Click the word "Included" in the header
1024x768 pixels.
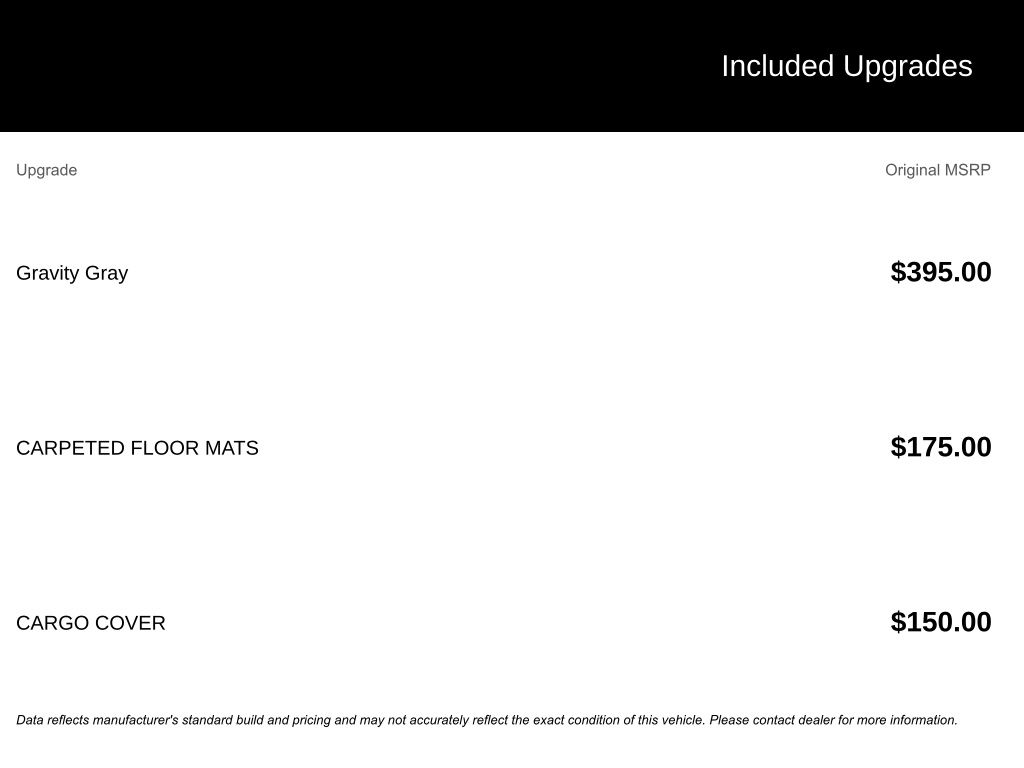point(777,66)
